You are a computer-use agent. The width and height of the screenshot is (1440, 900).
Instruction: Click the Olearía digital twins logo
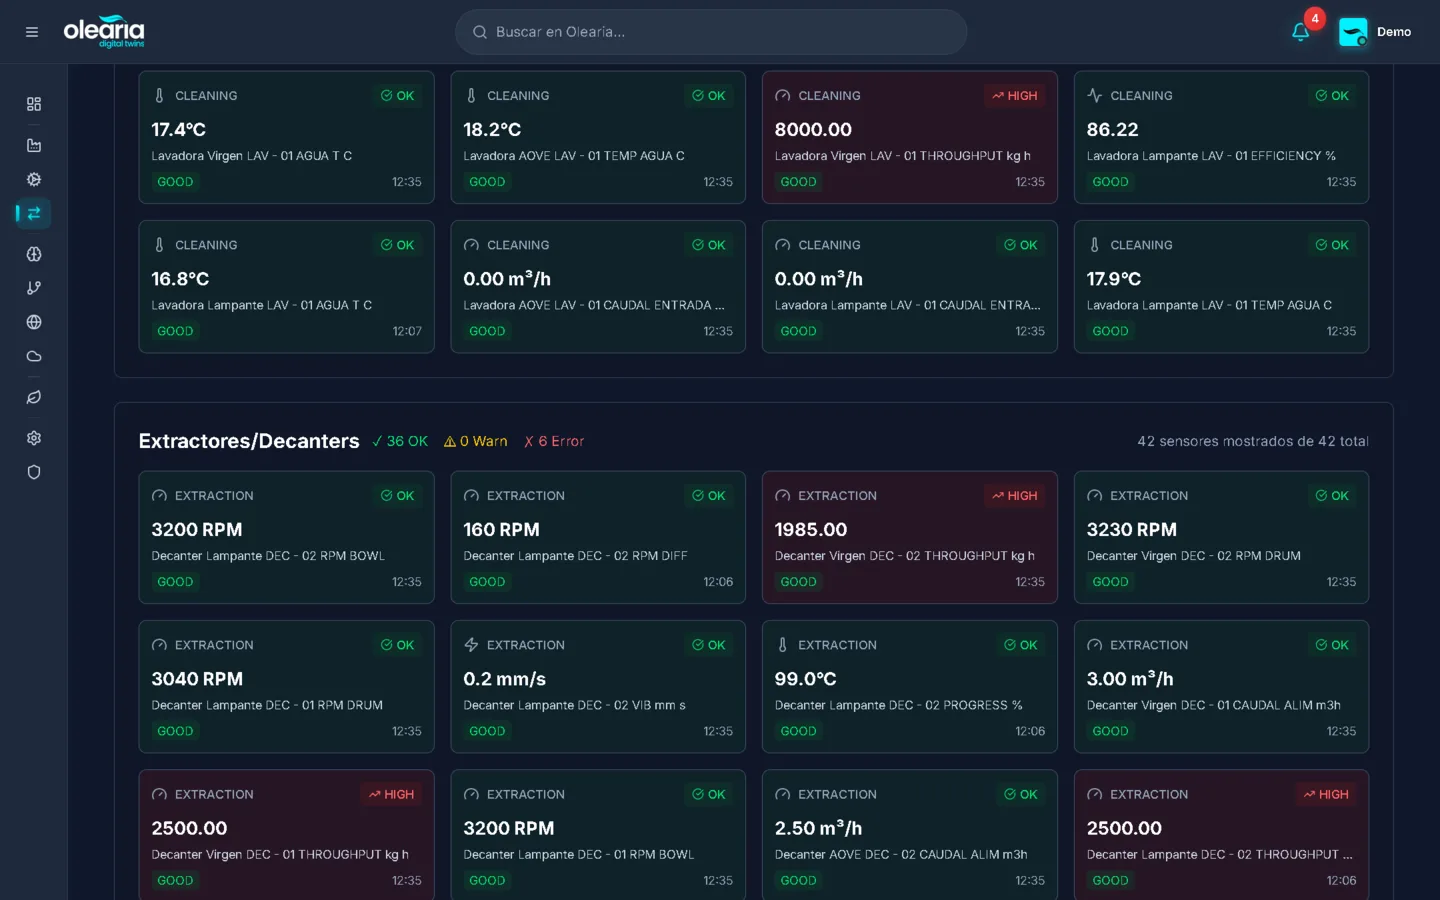(104, 31)
